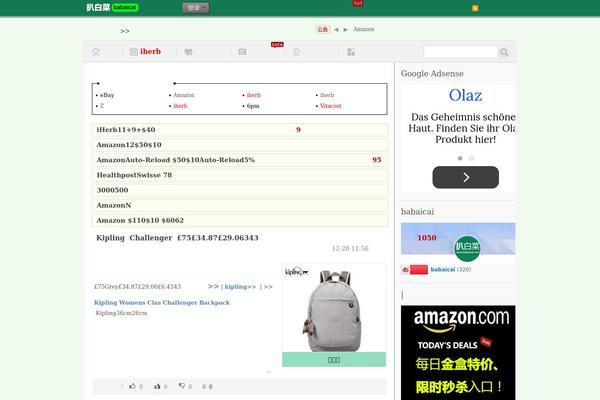Open the Kipling Challenger post title
Image resolution: width=600 pixels, height=400 pixels.
click(x=177, y=238)
